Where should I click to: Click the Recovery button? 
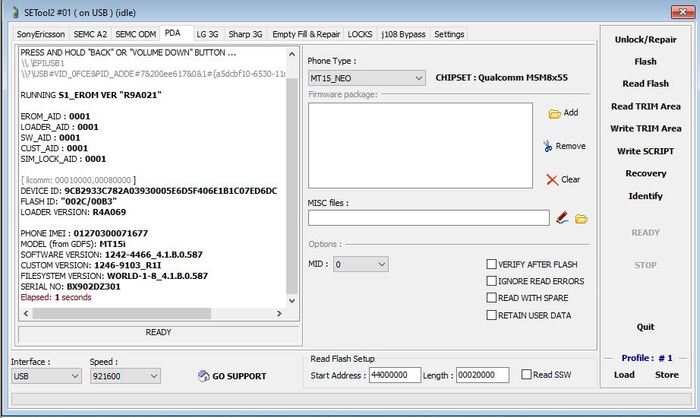click(646, 173)
